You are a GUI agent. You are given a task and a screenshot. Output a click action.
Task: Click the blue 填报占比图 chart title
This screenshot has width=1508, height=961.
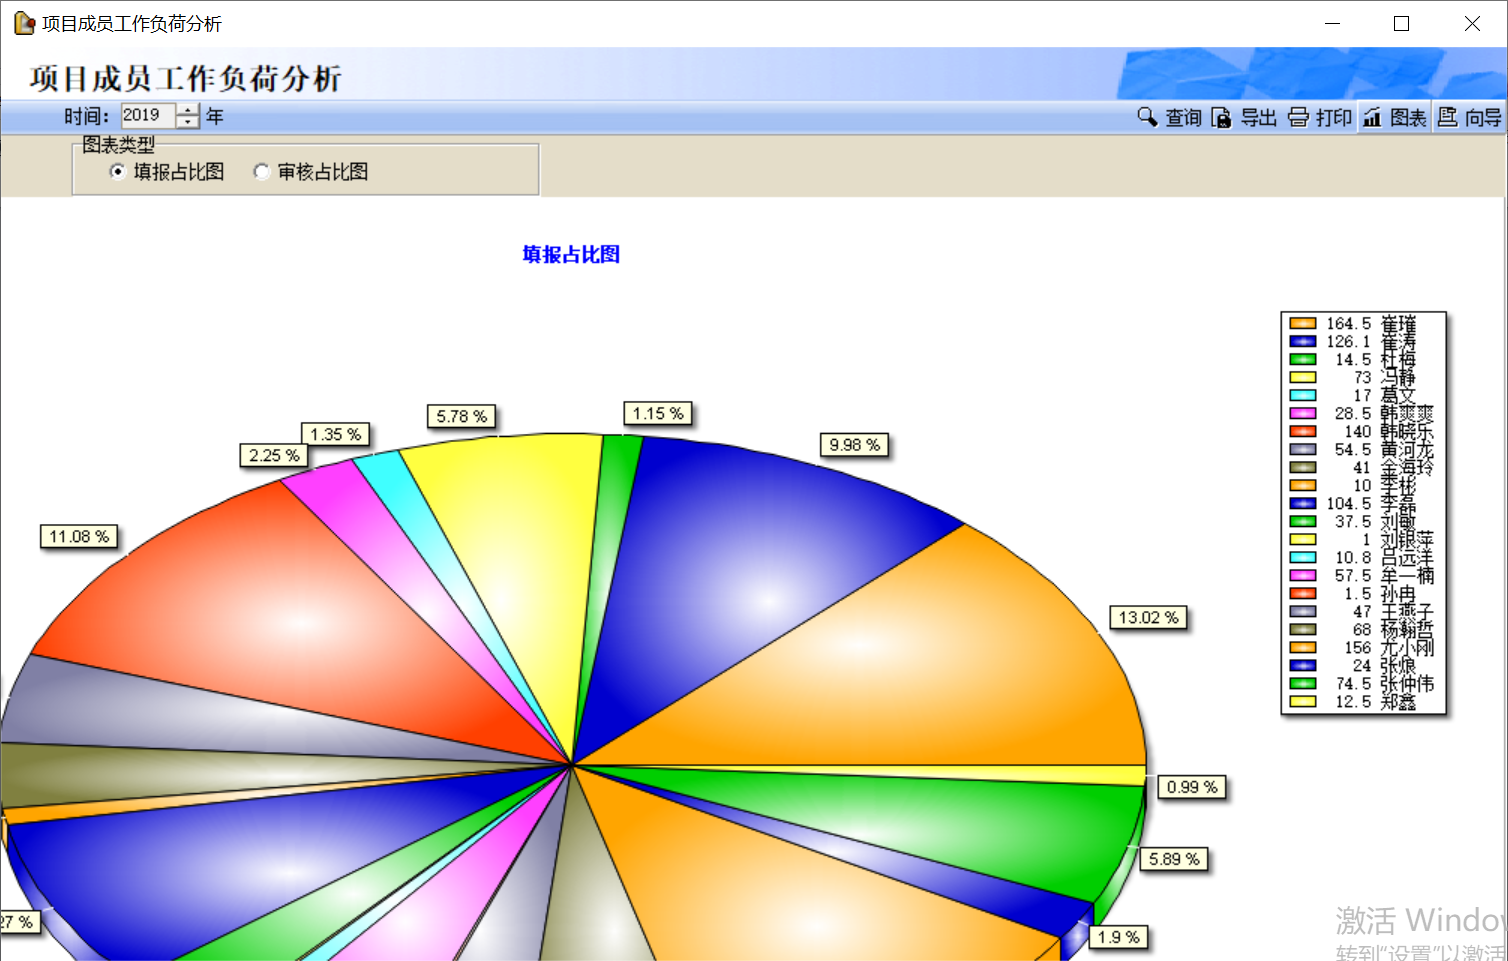pos(571,255)
